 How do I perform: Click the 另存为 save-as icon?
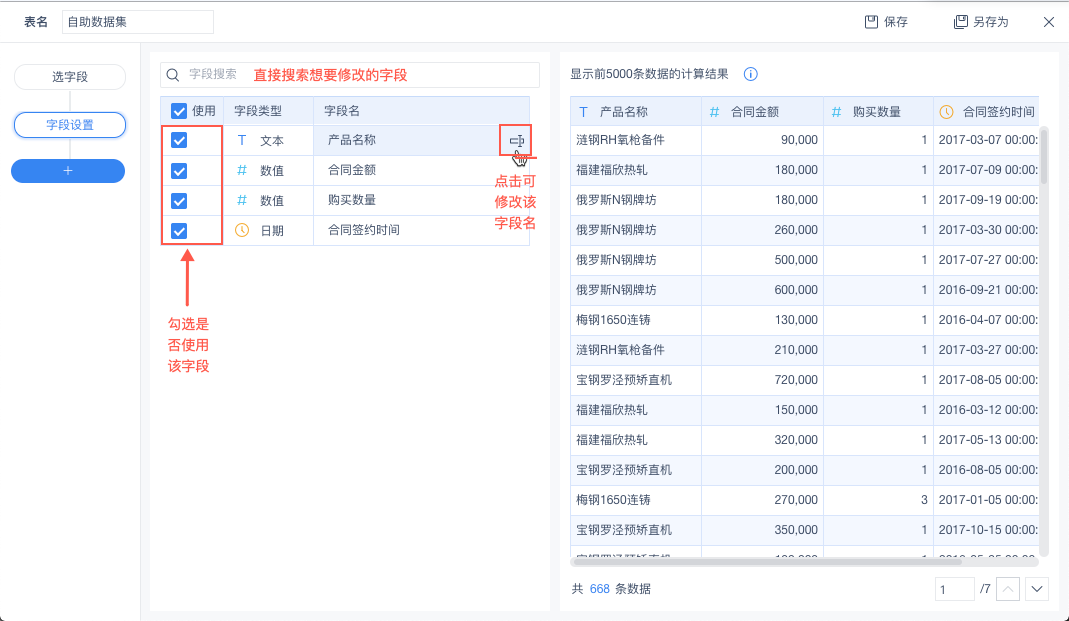pyautogui.click(x=961, y=22)
